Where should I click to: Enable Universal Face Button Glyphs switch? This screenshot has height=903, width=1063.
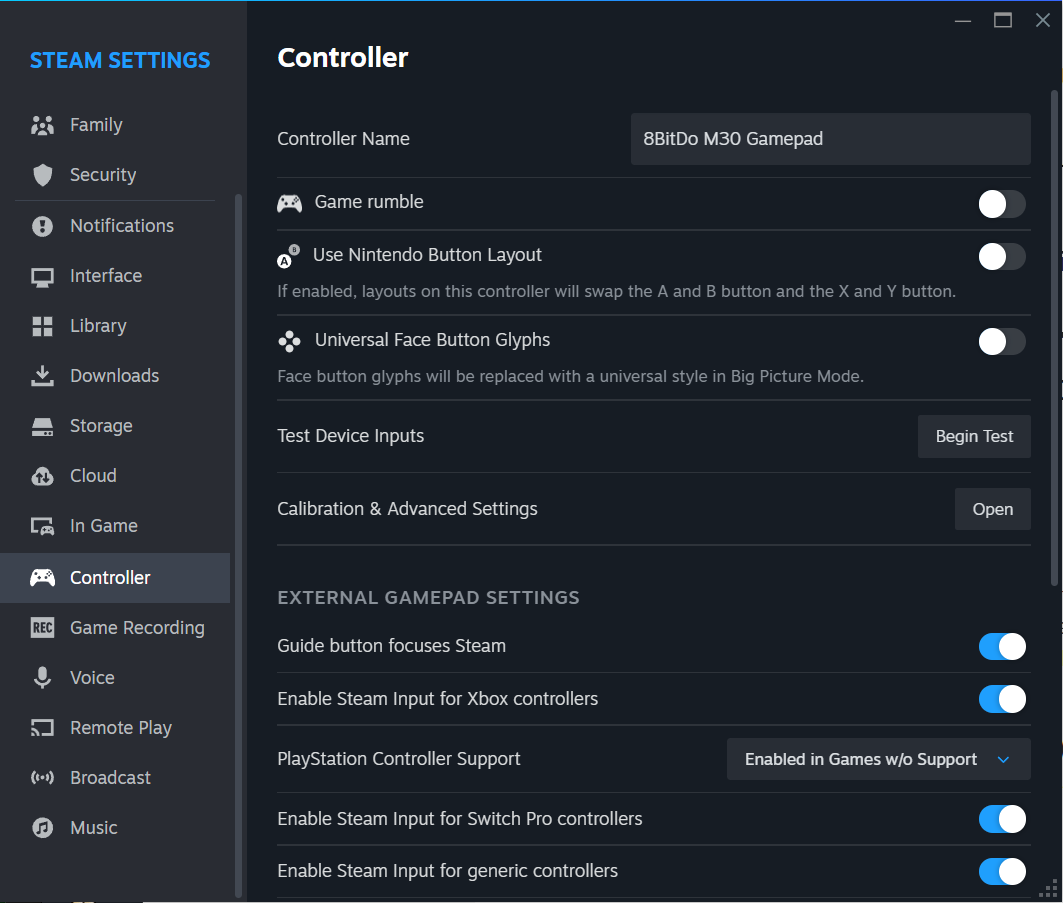pyautogui.click(x=1002, y=342)
